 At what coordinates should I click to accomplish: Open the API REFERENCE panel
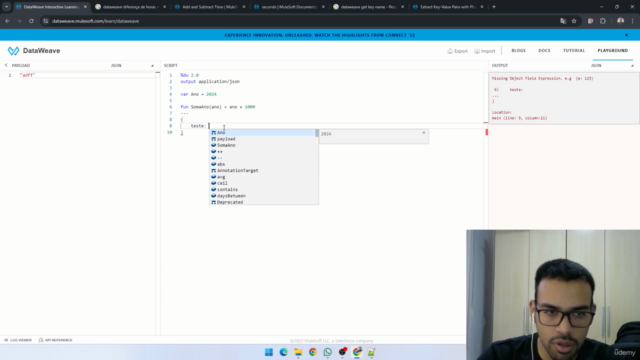click(56, 340)
